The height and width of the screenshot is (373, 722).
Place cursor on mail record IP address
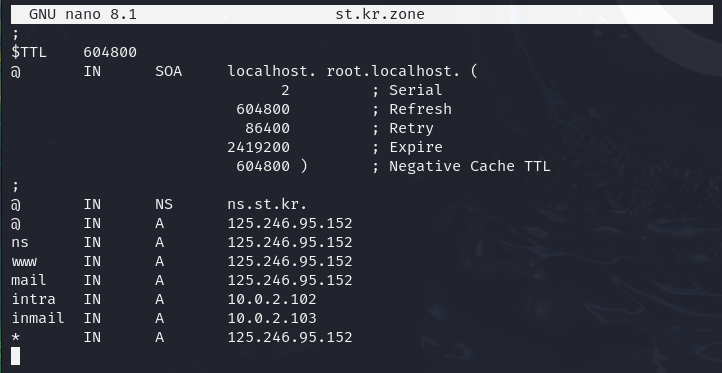290,280
